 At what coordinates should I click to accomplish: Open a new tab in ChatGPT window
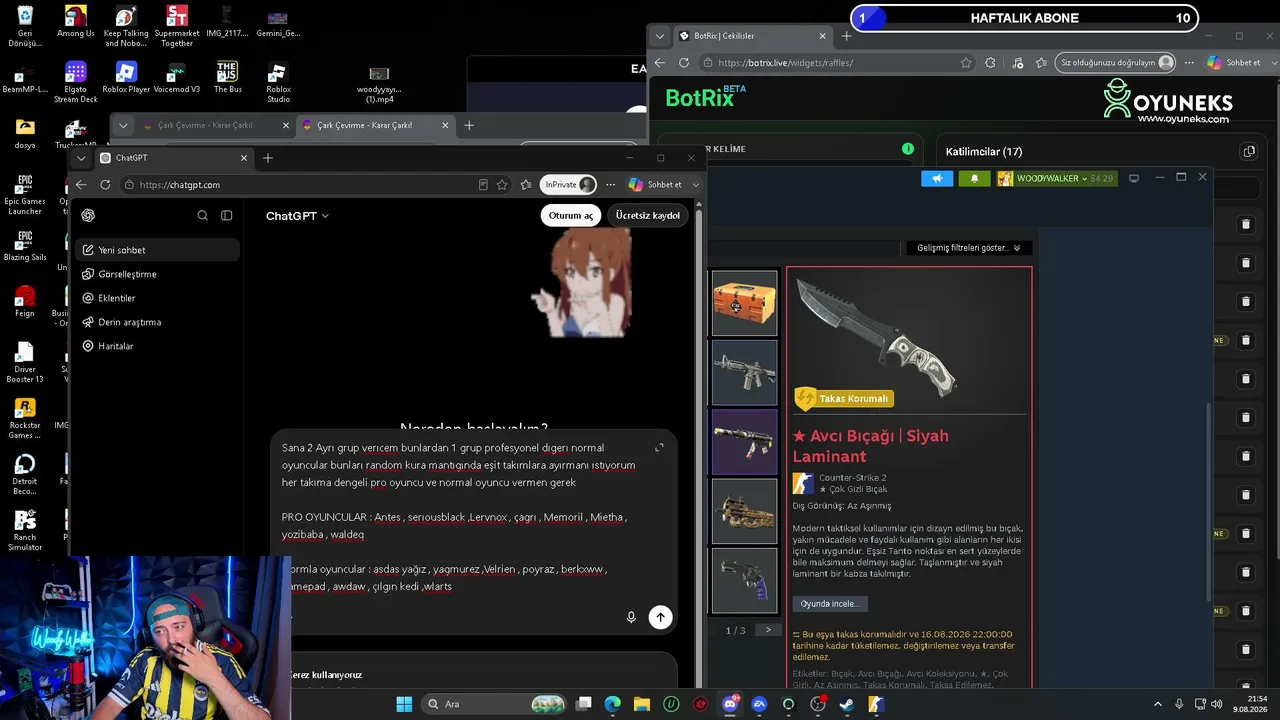pyautogui.click(x=267, y=158)
